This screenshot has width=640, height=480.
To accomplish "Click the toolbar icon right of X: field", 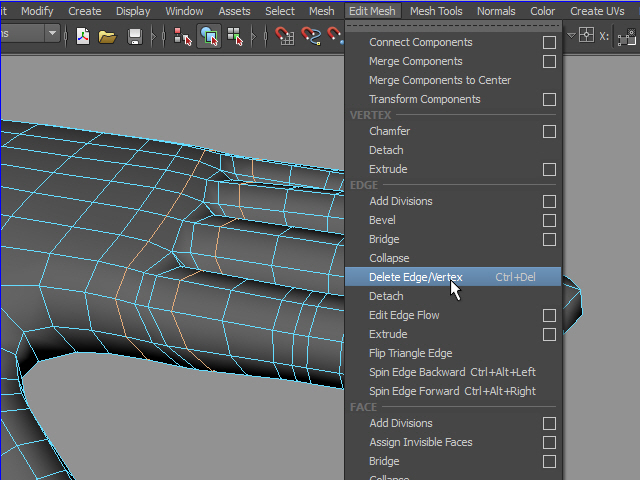I will coord(628,37).
